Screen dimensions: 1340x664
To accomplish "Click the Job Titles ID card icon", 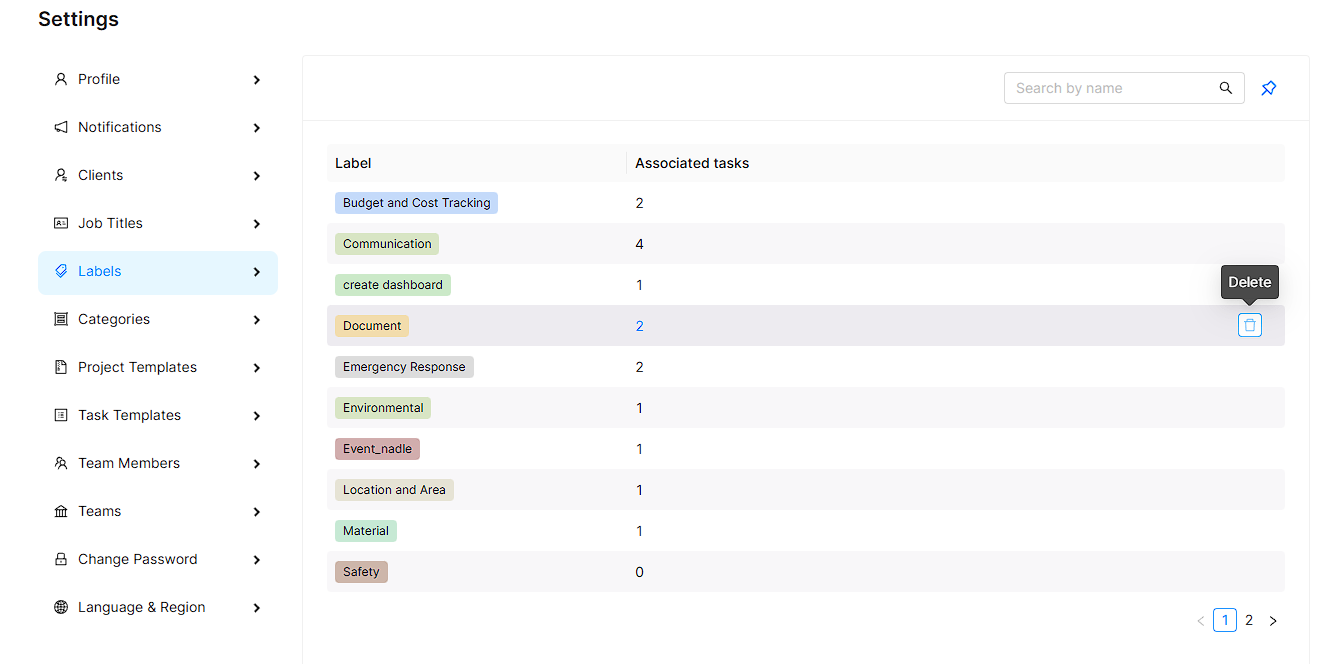I will (x=61, y=223).
